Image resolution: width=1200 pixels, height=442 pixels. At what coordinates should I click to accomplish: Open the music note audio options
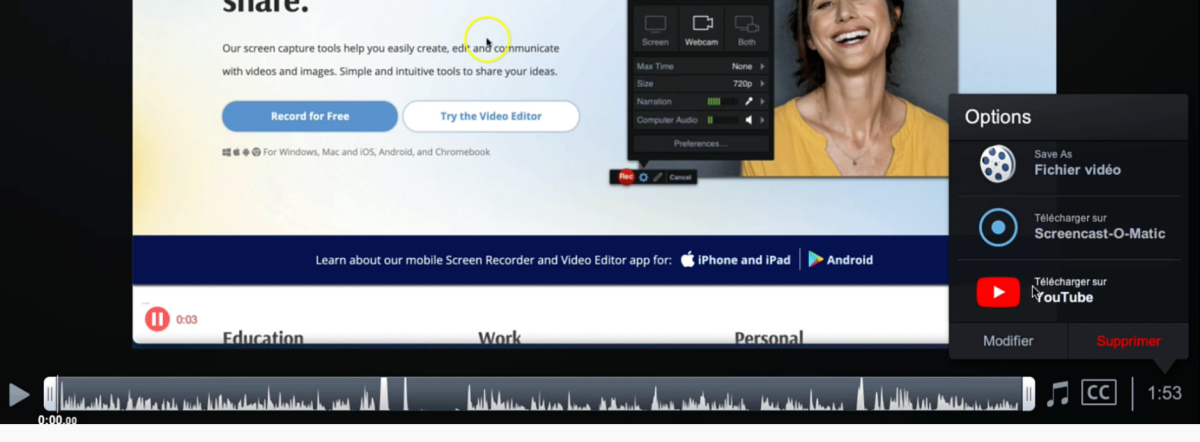(x=1057, y=394)
